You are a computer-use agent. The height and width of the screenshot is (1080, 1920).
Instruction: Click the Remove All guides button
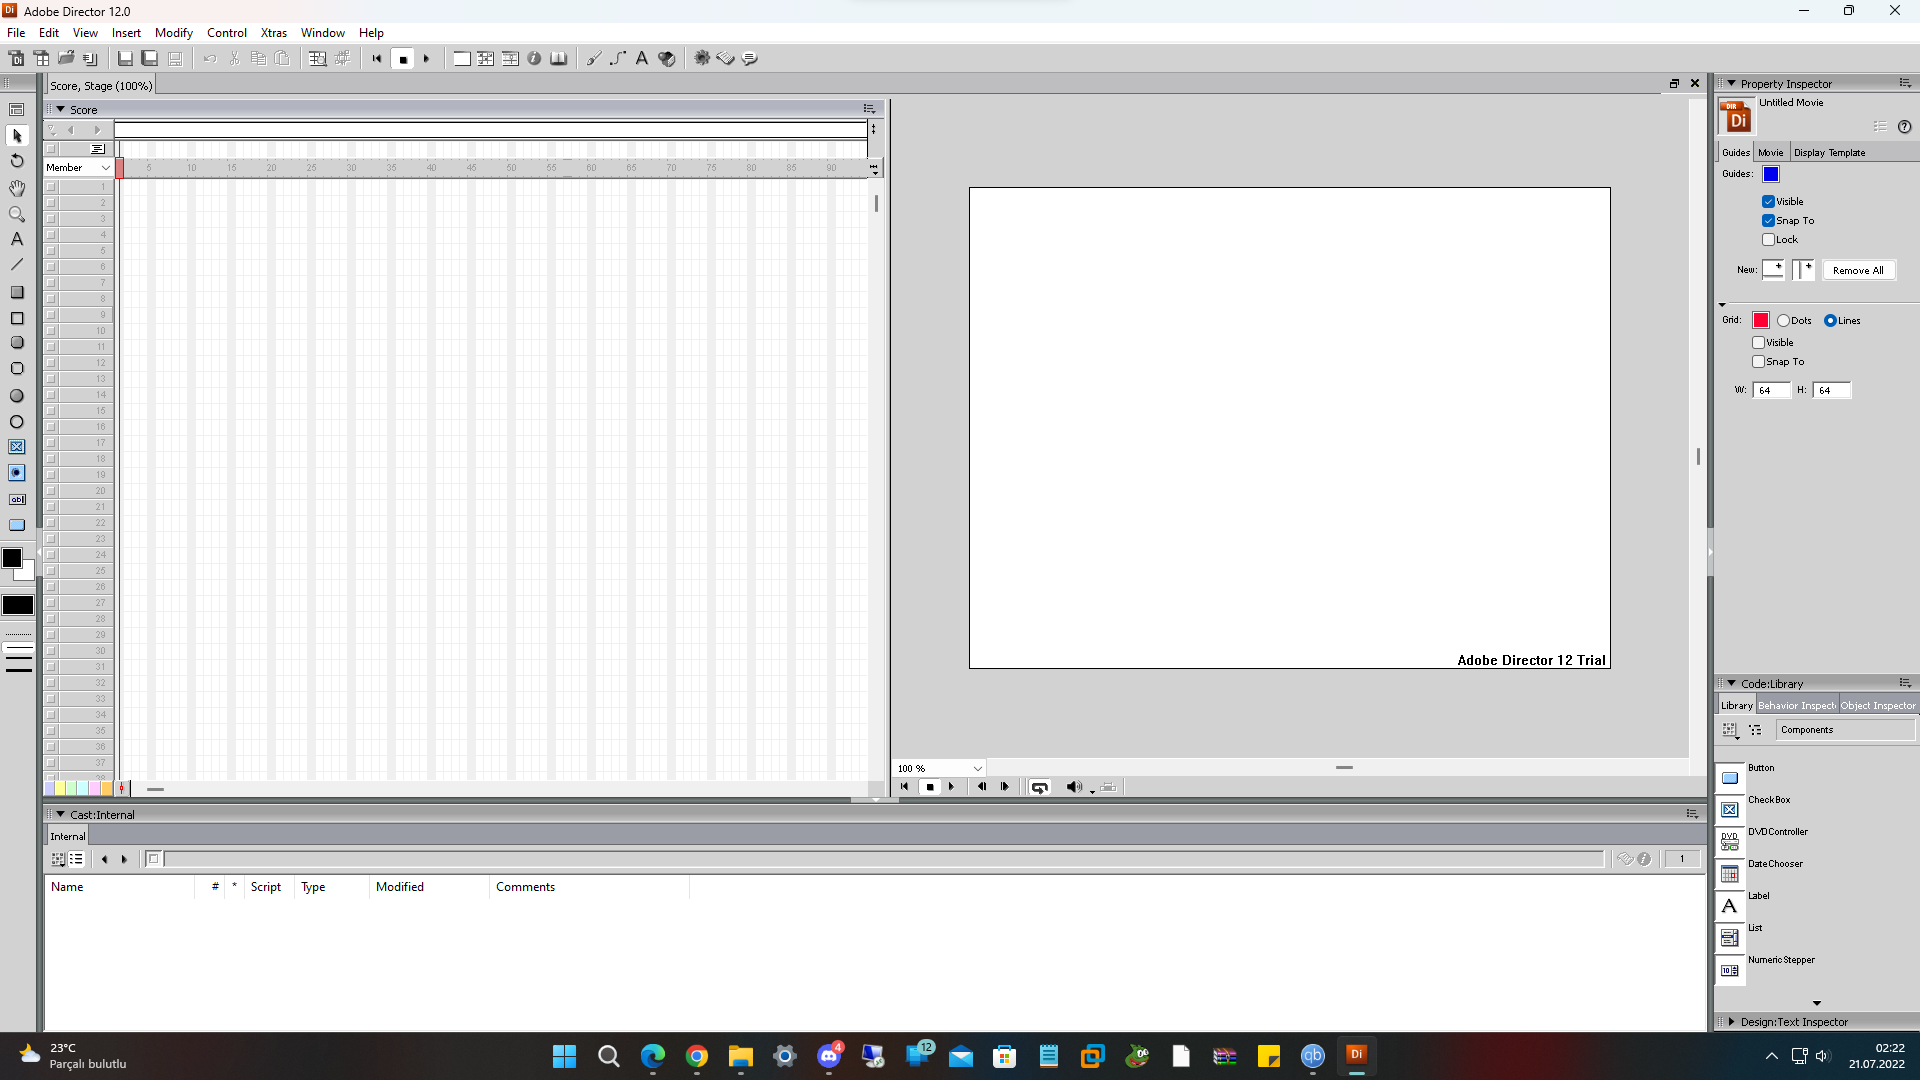pos(1859,270)
